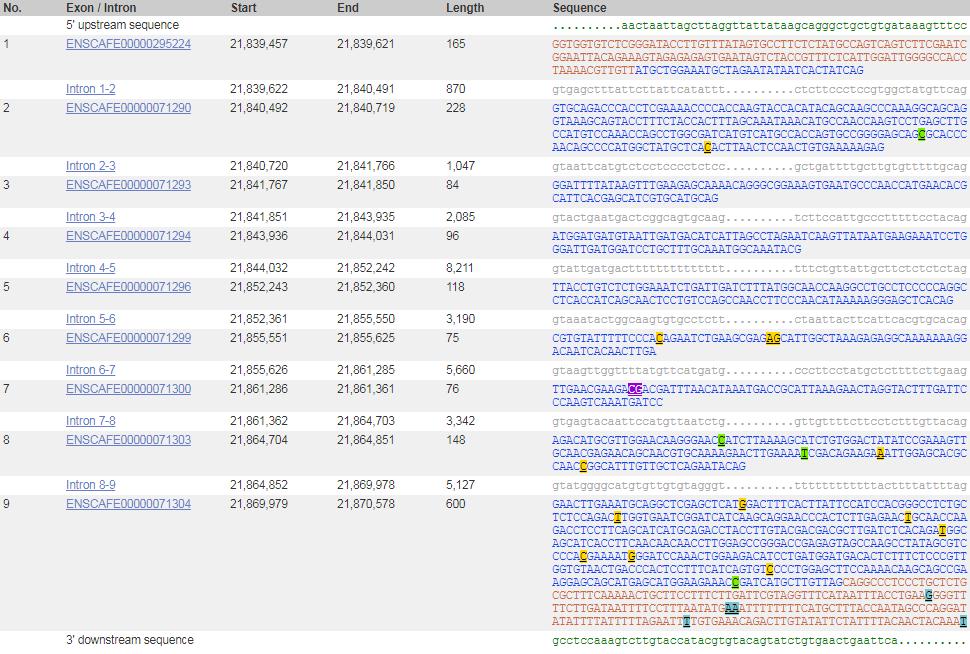The image size is (970, 654).
Task: Click start value 21,855,551
Action: pyautogui.click(x=259, y=338)
